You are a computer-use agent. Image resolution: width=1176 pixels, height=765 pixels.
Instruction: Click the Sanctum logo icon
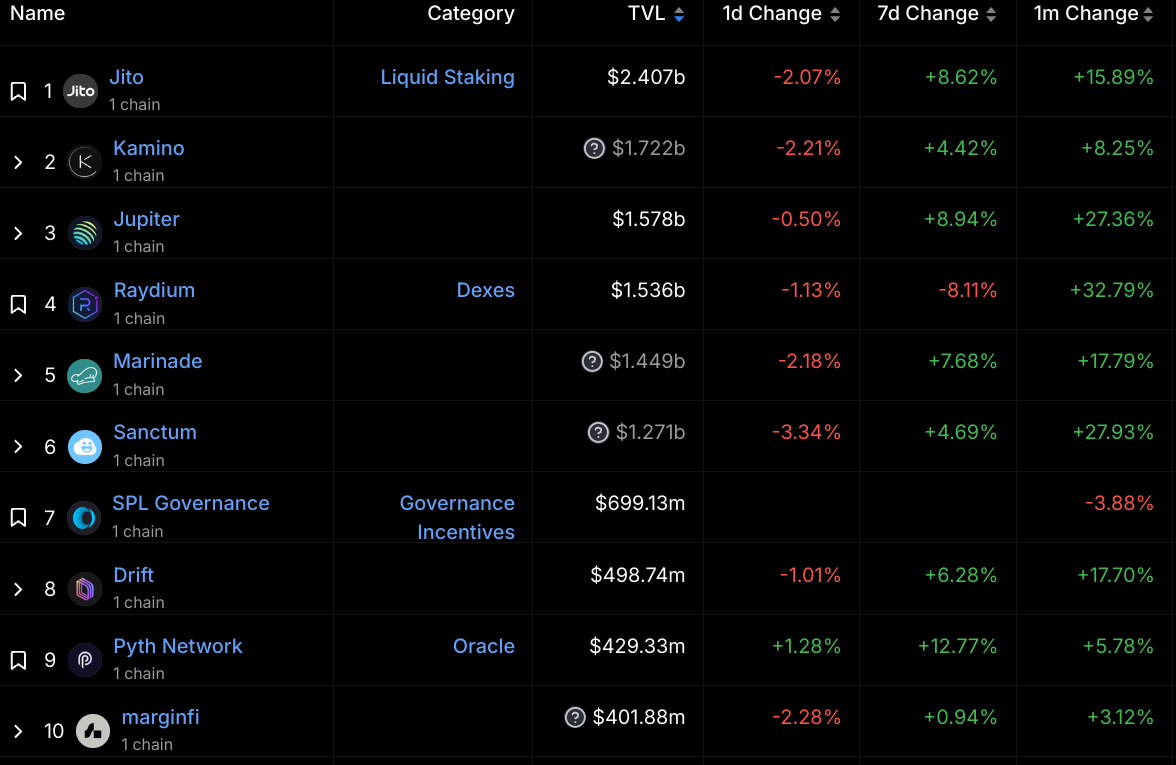[84, 446]
